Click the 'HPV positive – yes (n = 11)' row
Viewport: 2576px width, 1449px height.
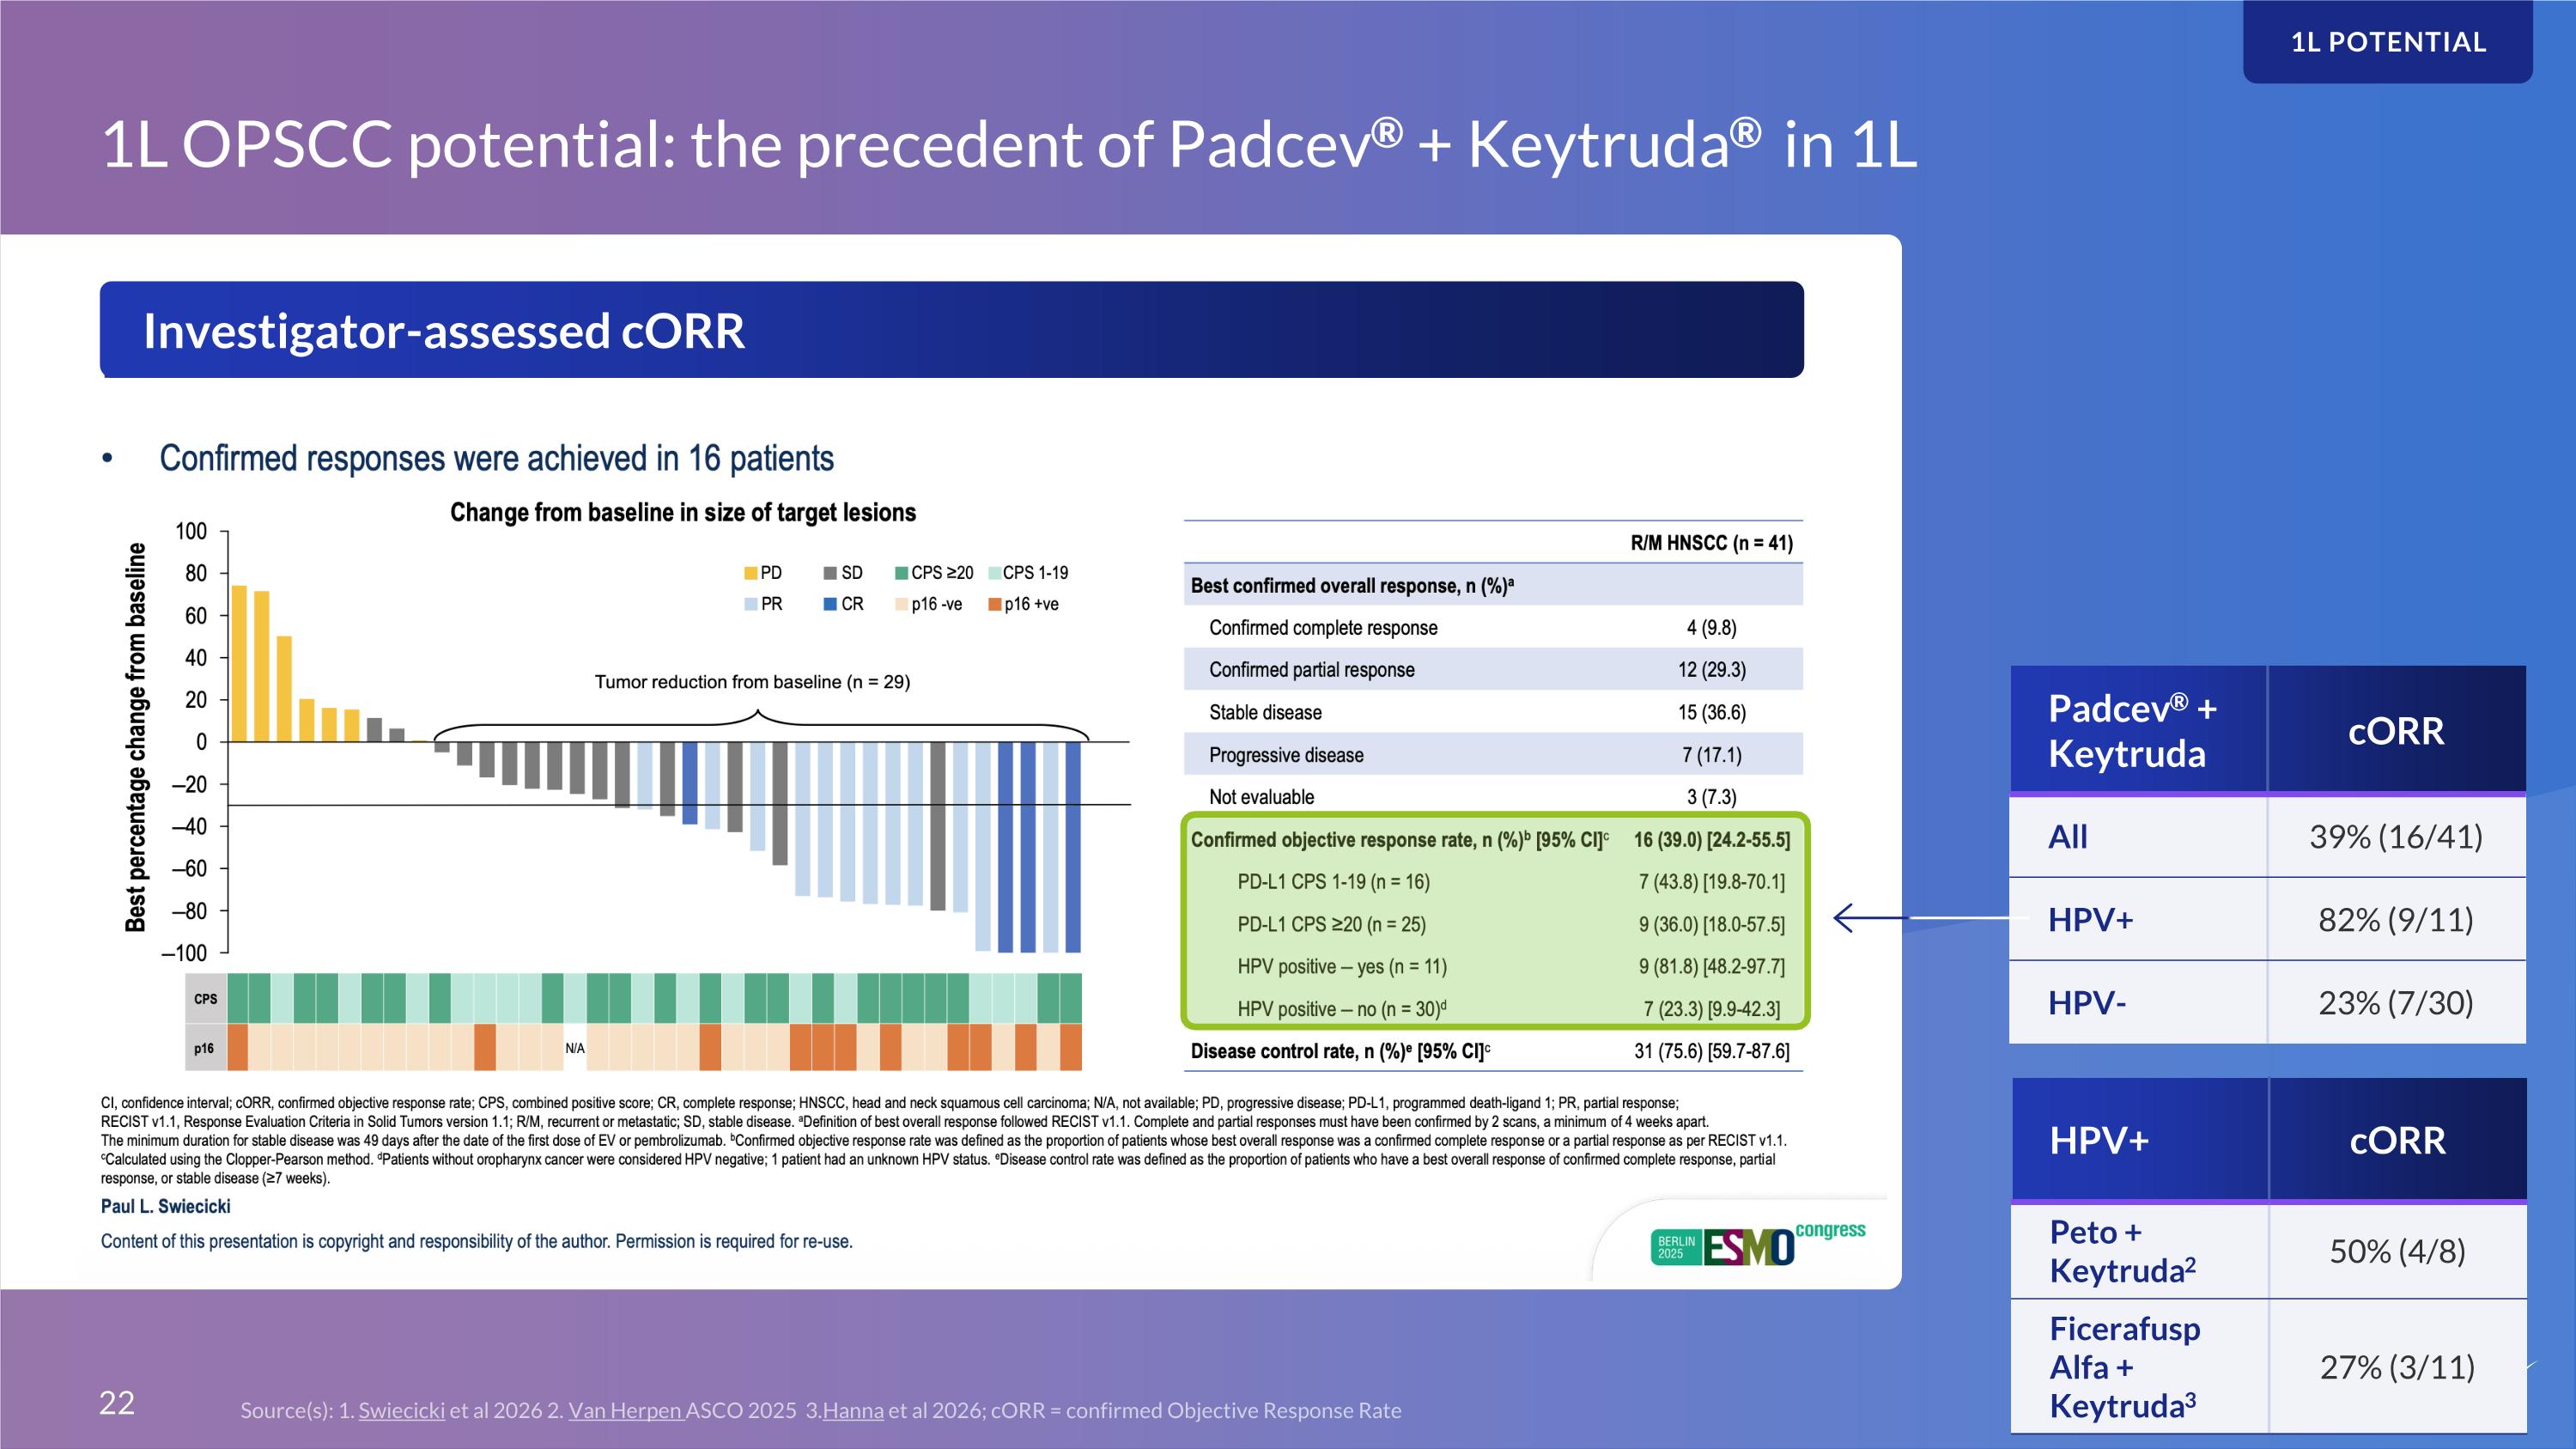pyautogui.click(x=1493, y=966)
